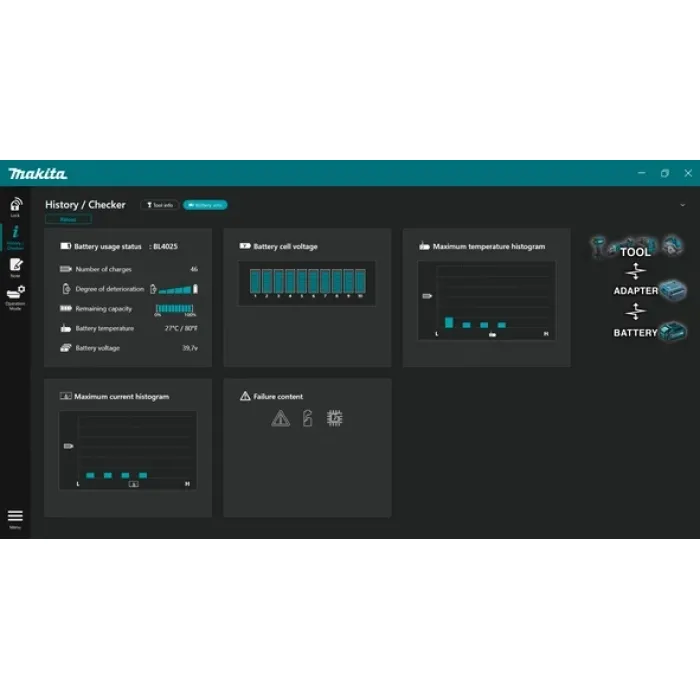This screenshot has width=700, height=700.
Task: Open Operation Mode from the sidebar
Action: (x=15, y=295)
